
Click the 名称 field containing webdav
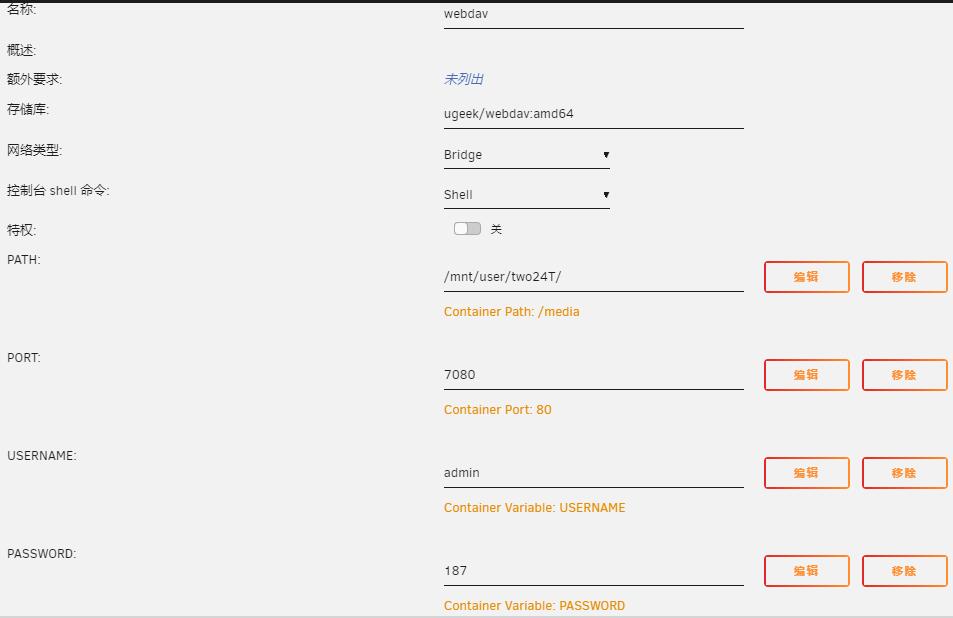point(593,15)
